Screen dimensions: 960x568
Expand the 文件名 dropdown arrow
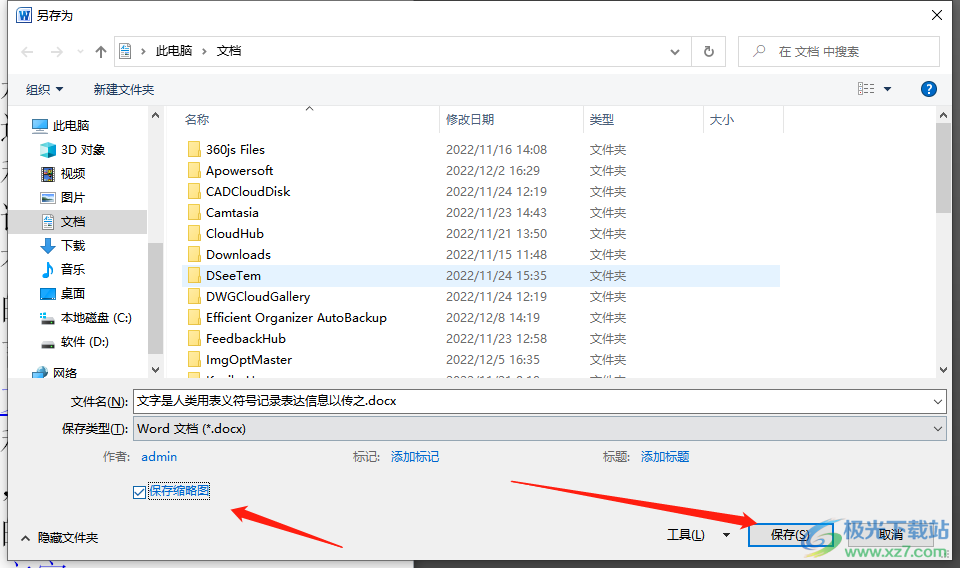[937, 402]
